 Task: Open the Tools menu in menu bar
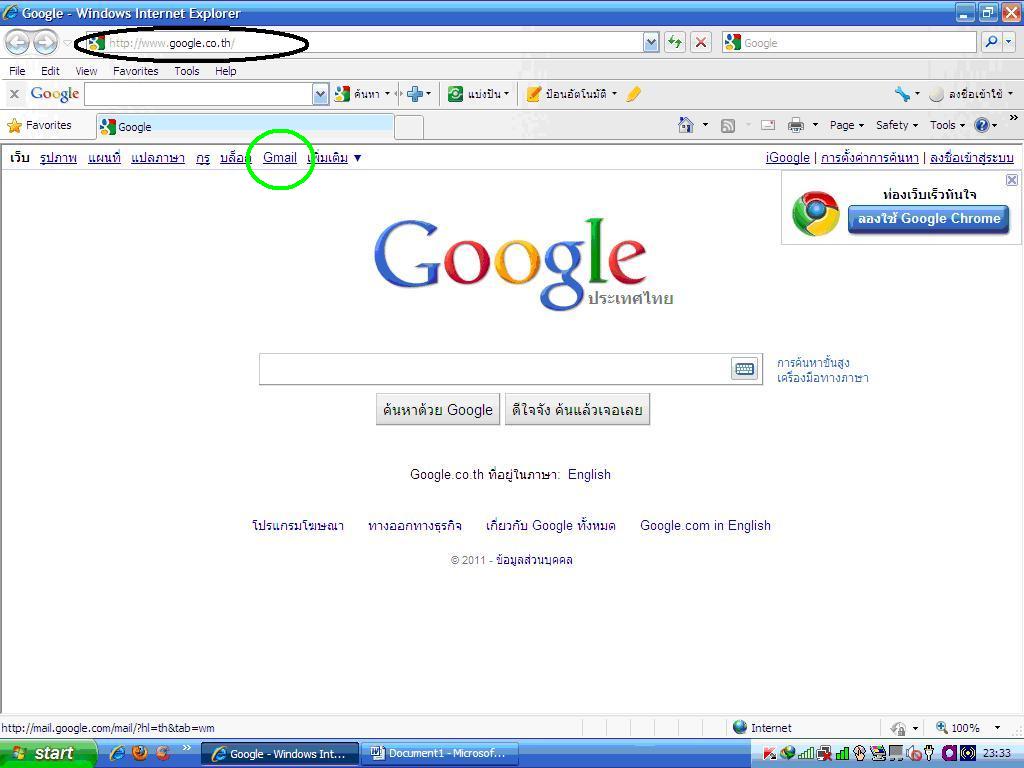[x=186, y=71]
